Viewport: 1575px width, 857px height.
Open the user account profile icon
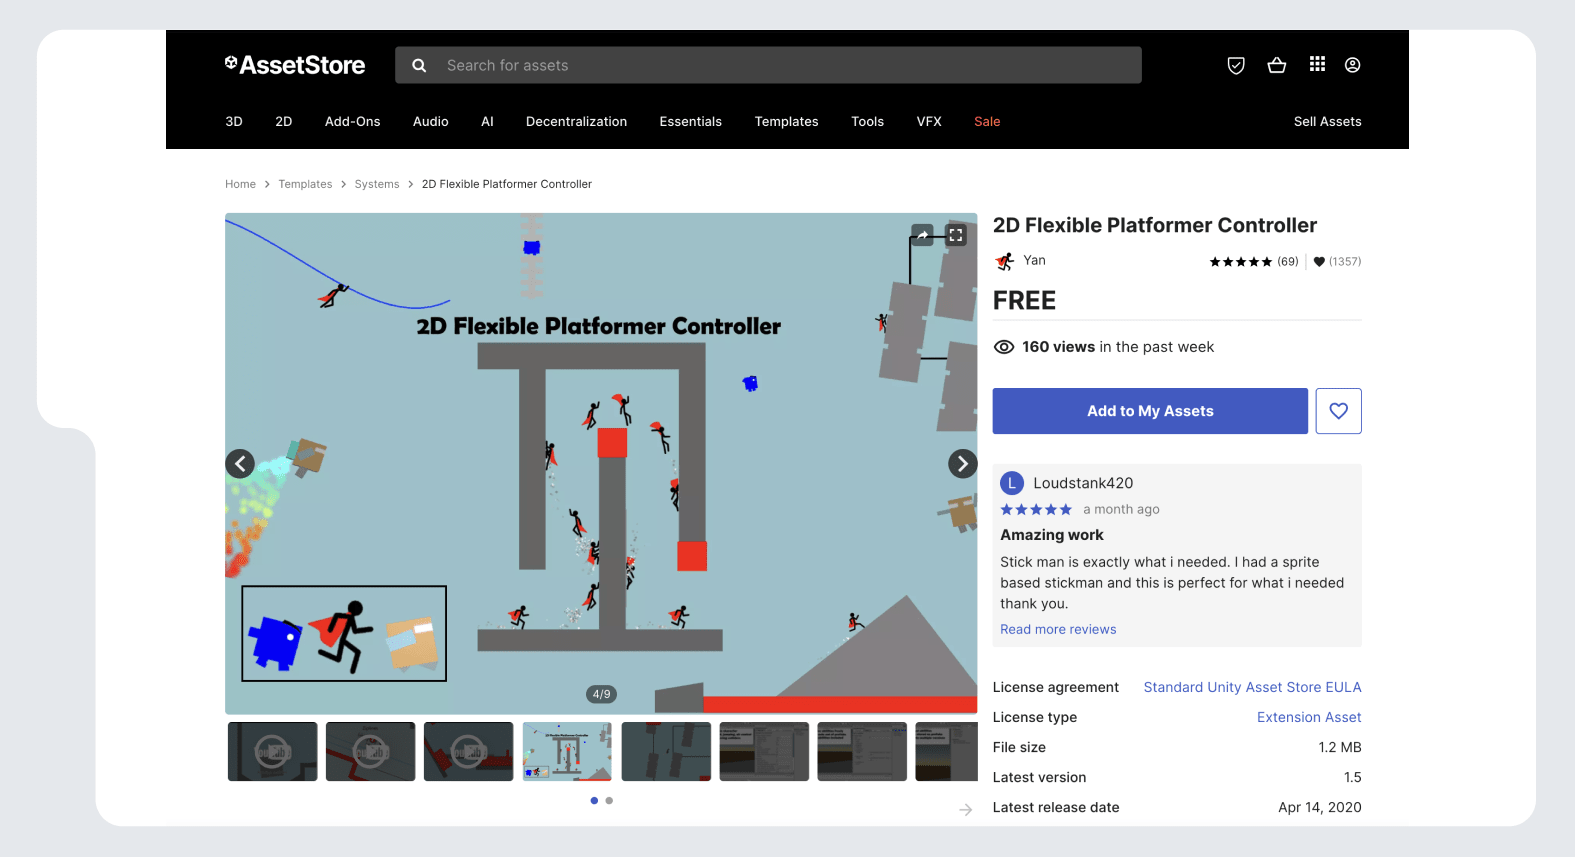pyautogui.click(x=1352, y=65)
